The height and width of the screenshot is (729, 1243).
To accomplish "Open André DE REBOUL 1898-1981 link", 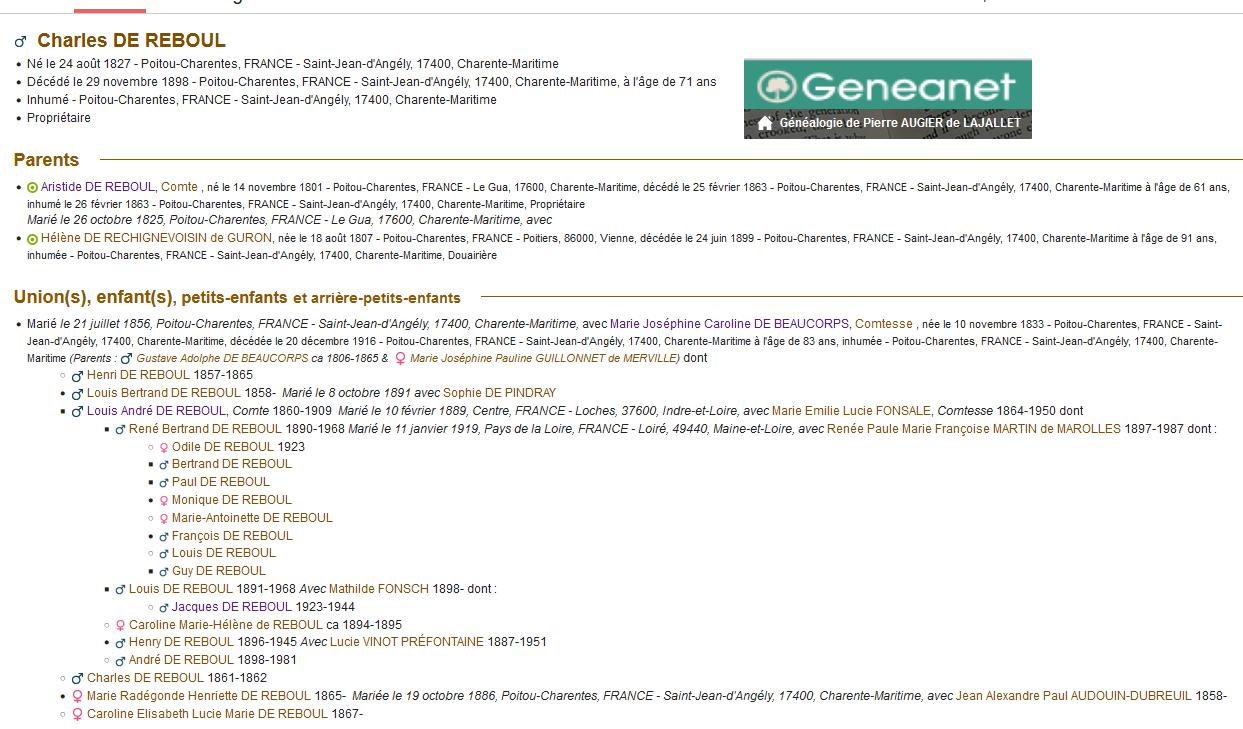I will point(181,660).
